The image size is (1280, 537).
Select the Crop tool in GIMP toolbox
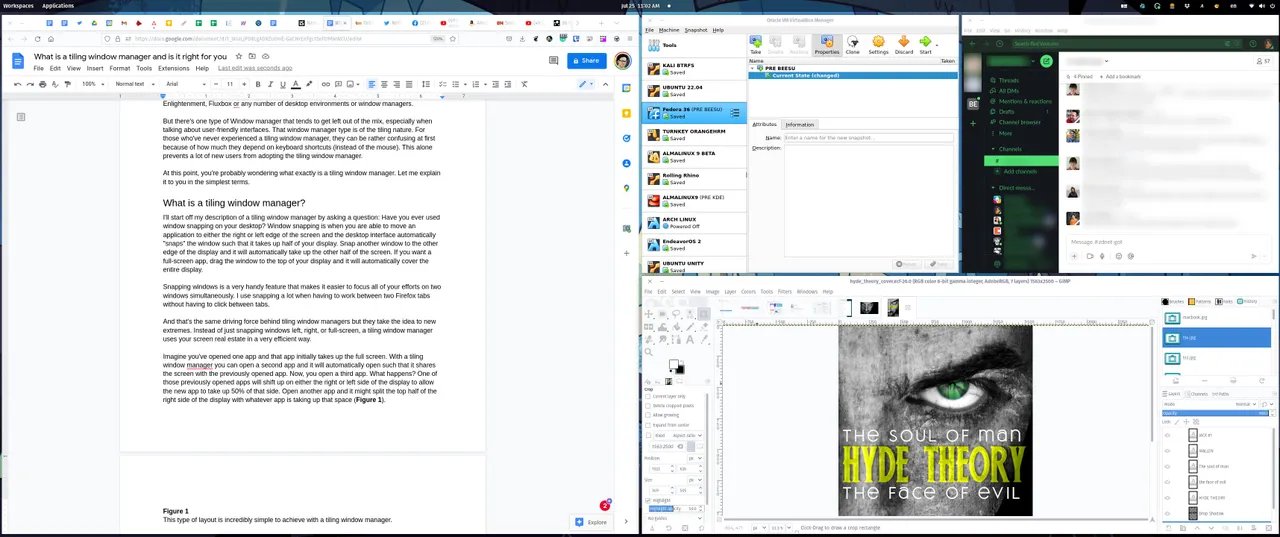(704, 313)
